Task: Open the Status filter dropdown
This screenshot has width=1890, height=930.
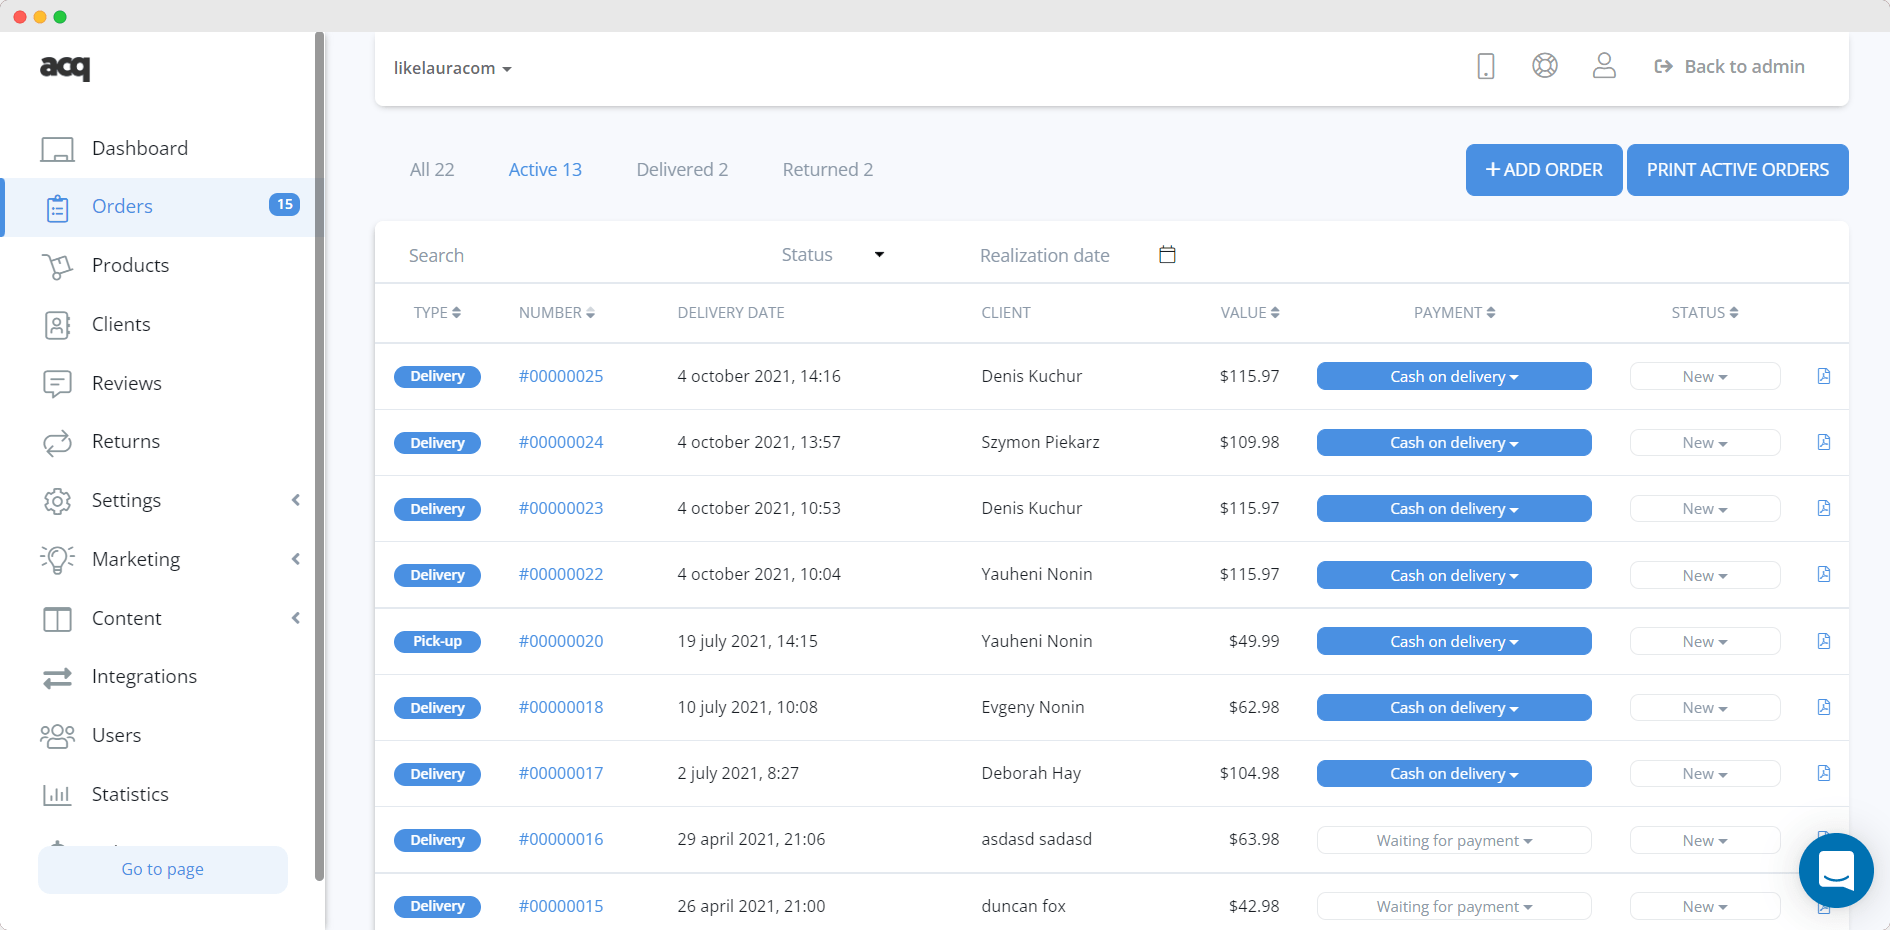Action: point(833,255)
